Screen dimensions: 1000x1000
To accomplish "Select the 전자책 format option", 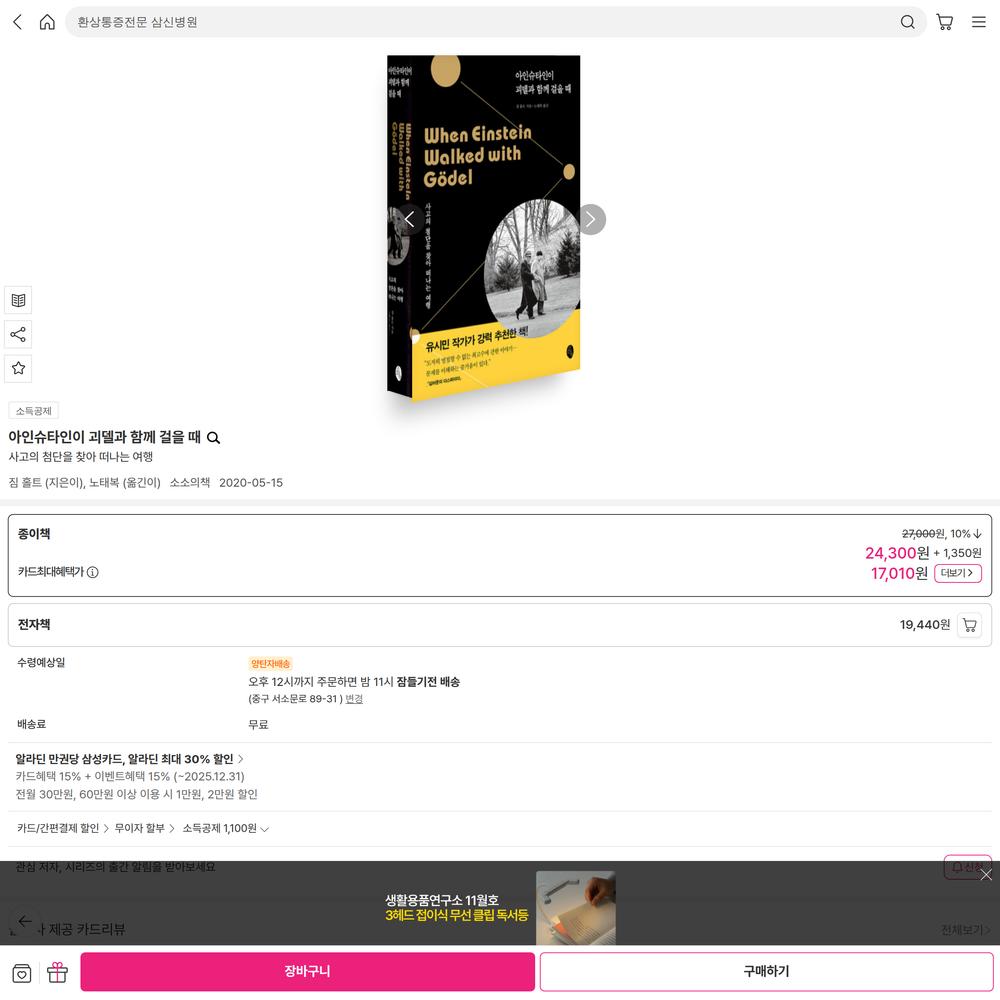I will pyautogui.click(x=499, y=625).
